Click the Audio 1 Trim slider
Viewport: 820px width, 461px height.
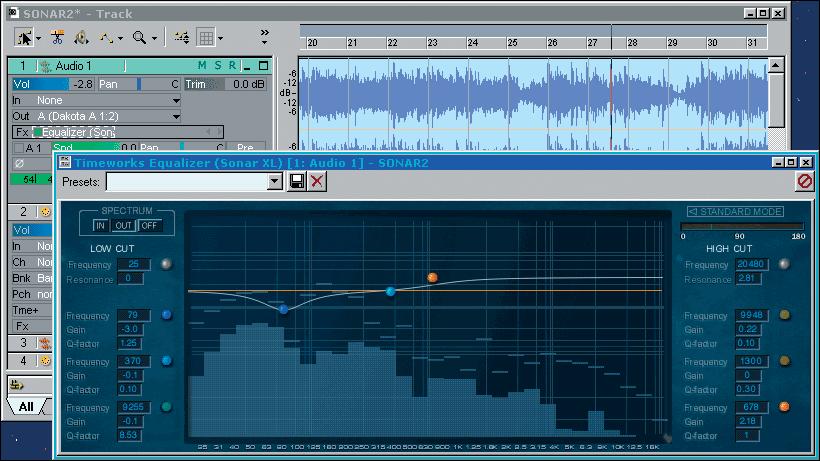[225, 84]
